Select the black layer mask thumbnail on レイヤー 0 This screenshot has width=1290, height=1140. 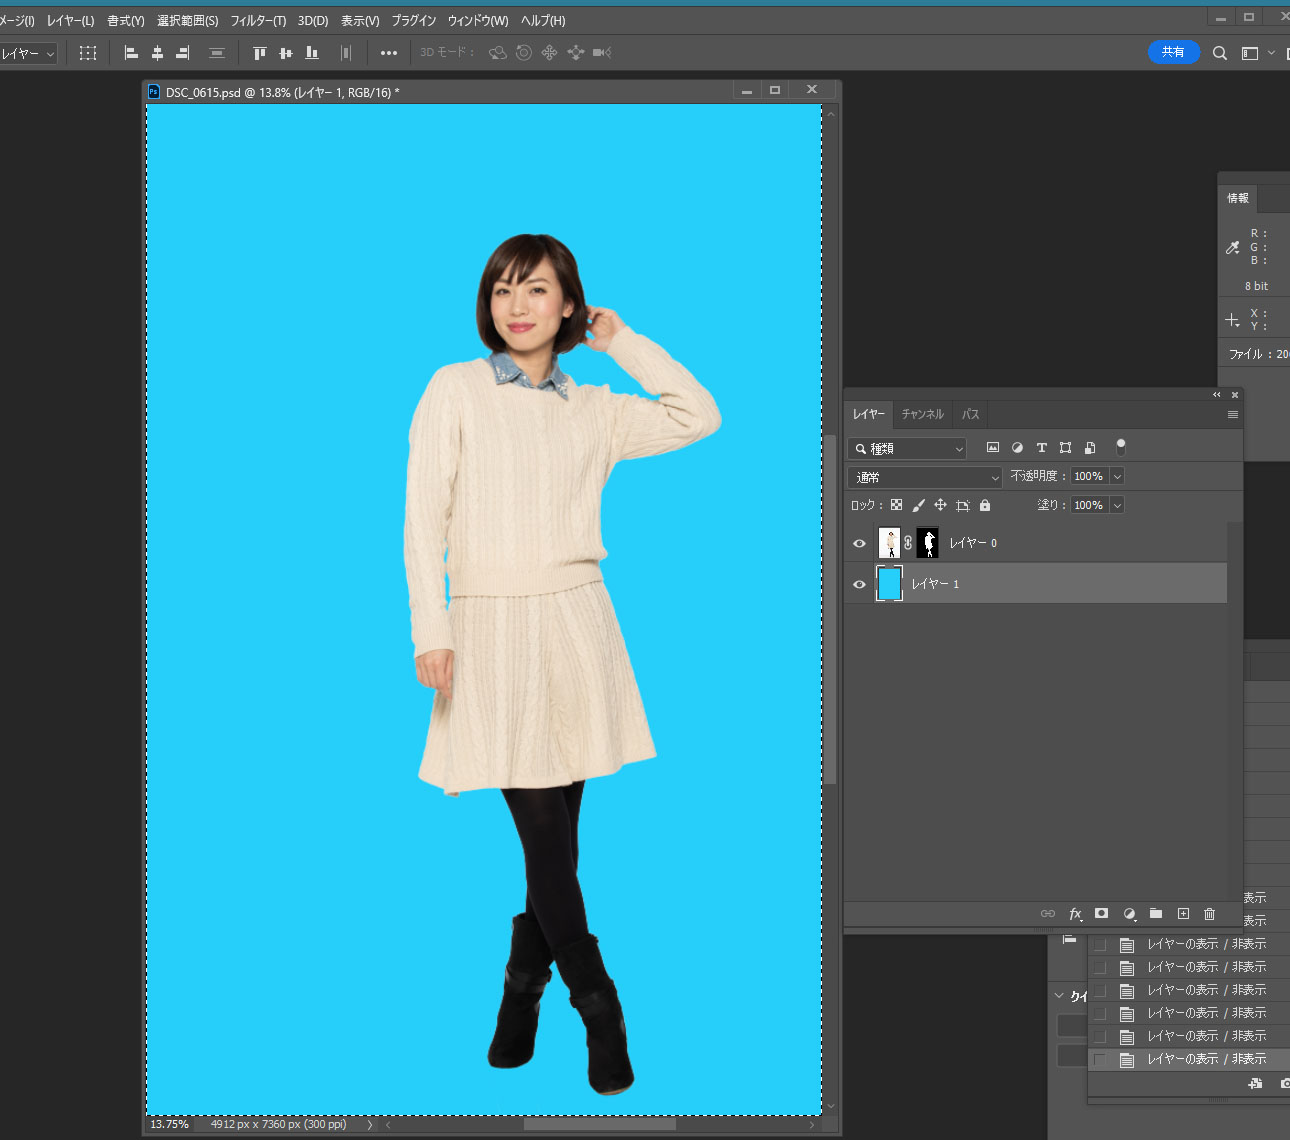point(928,543)
